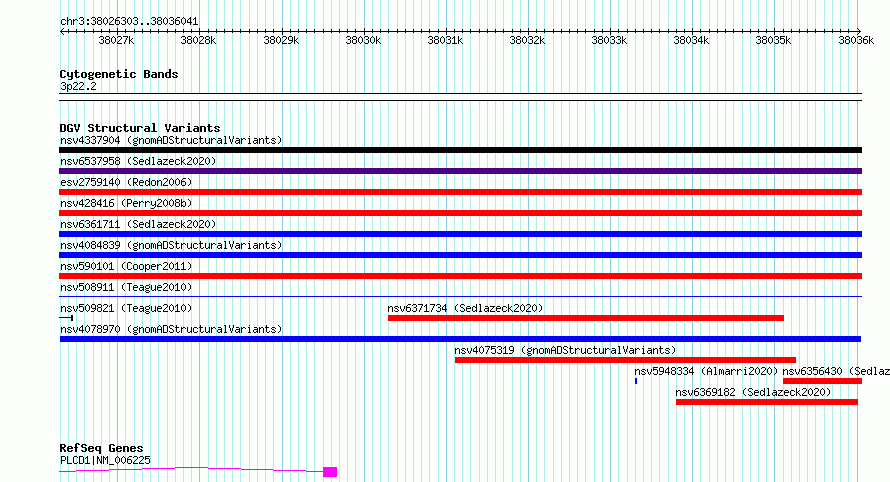This screenshot has width=890, height=482.
Task: Click the nsv4337904 (gnomADStructuralVariants) label
Action: (171, 140)
